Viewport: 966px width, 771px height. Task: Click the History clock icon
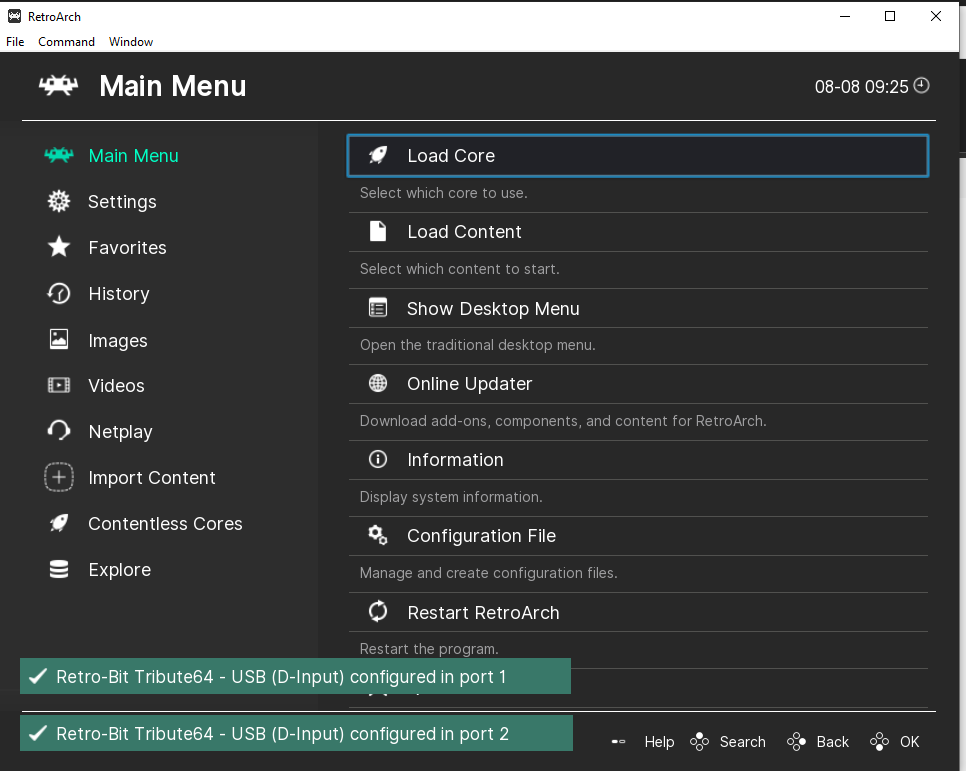point(59,293)
